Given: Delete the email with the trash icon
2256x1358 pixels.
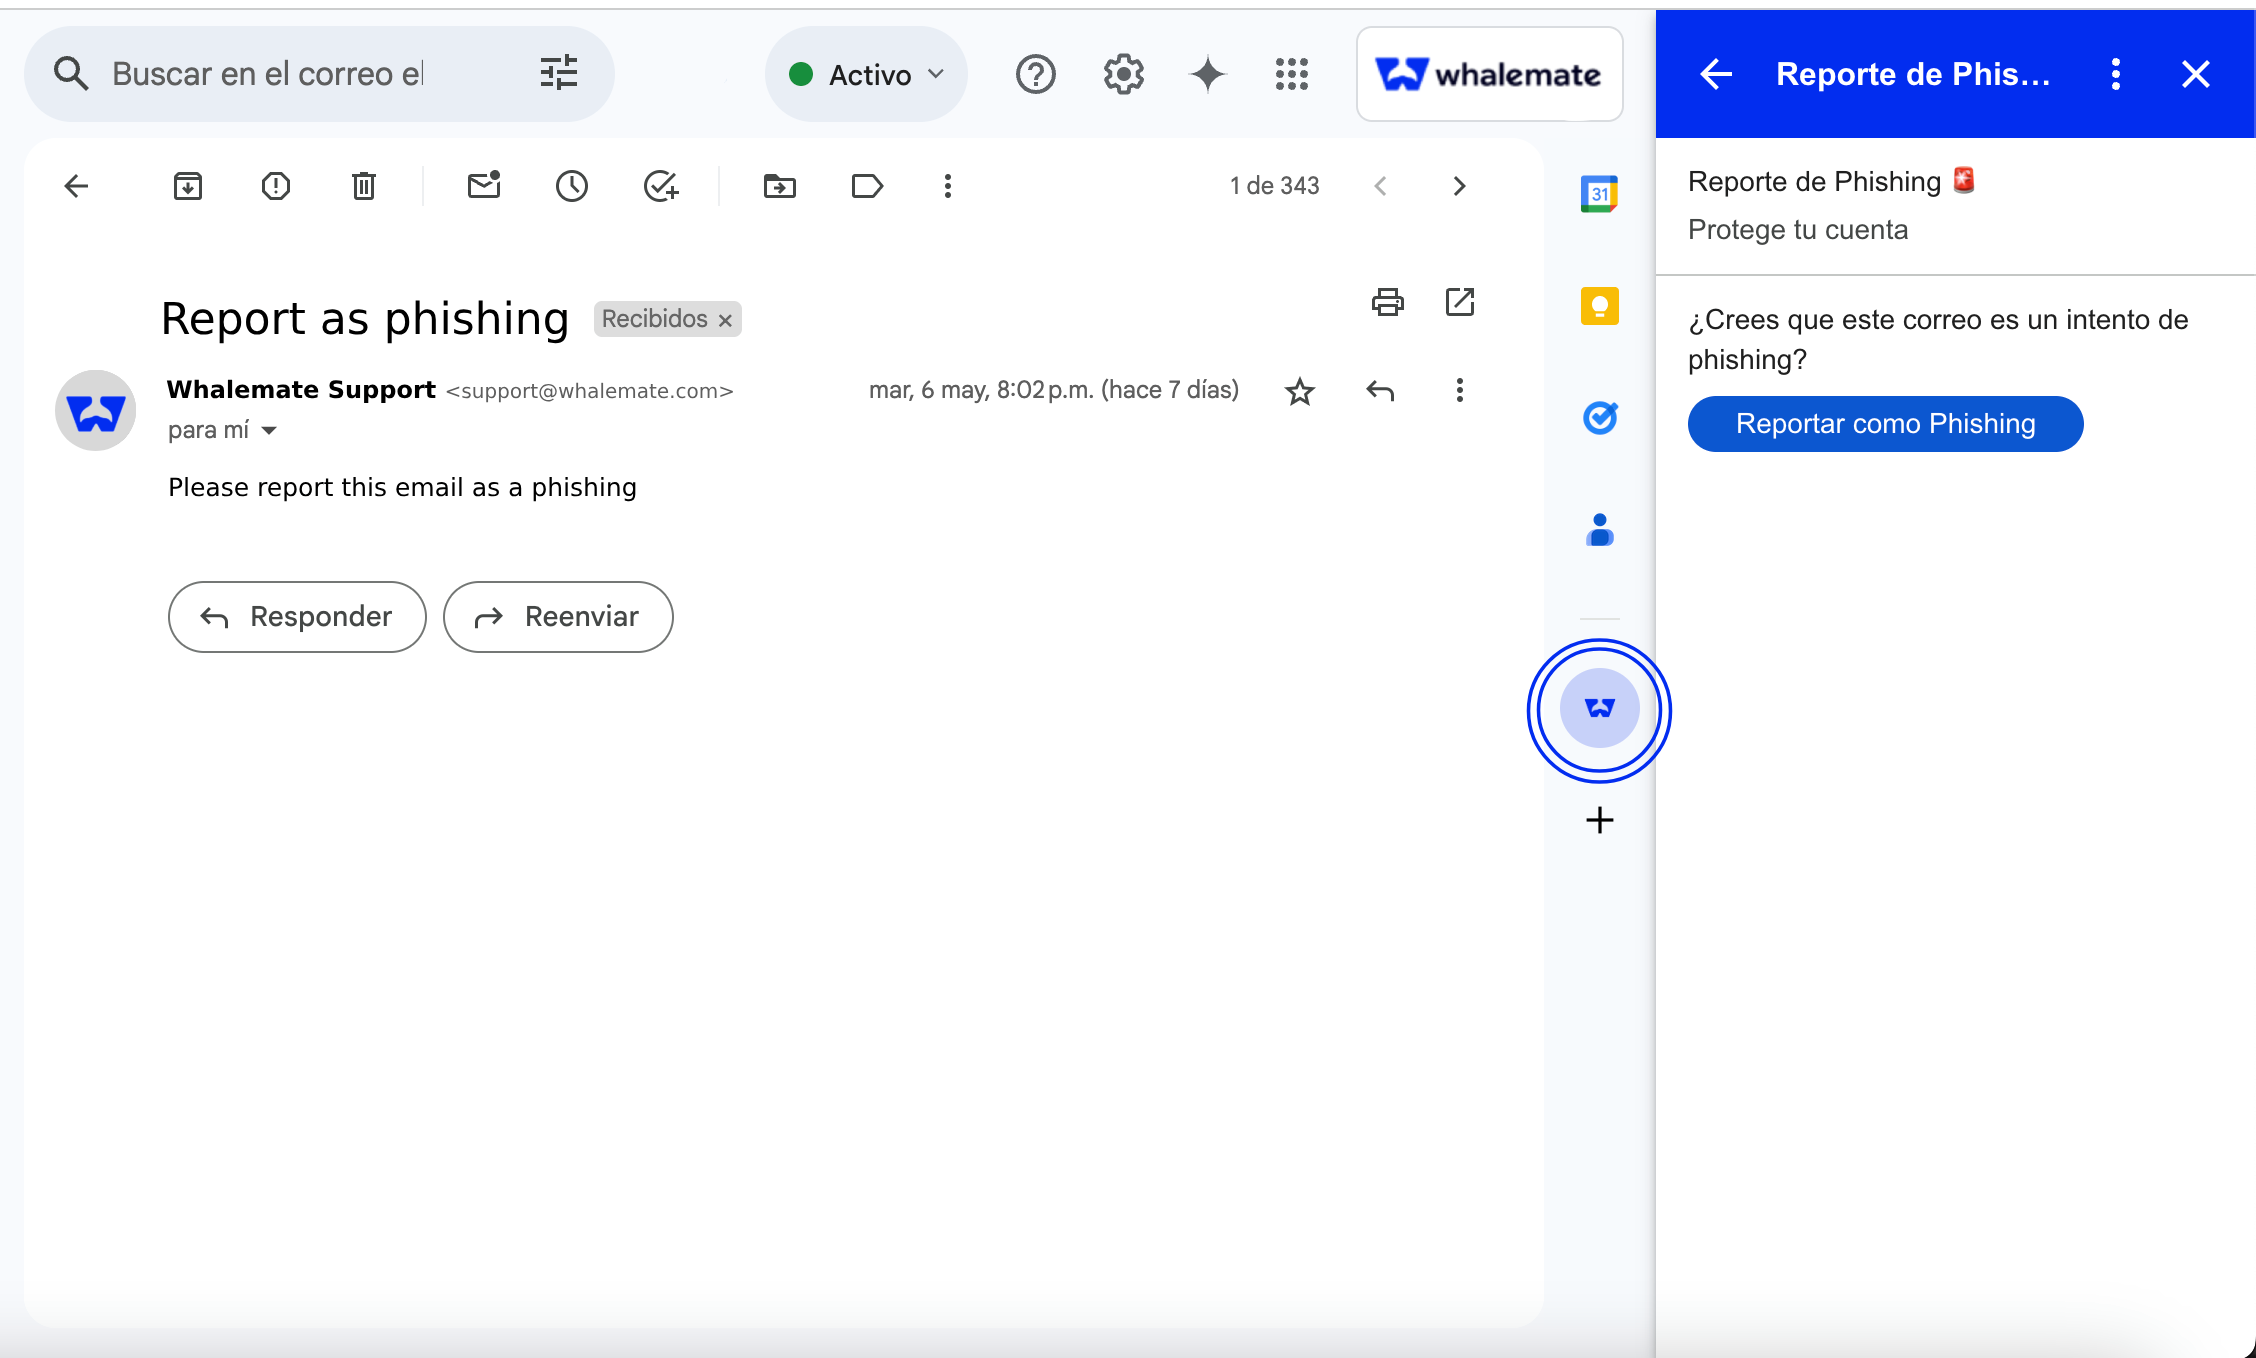Looking at the screenshot, I should pos(364,186).
